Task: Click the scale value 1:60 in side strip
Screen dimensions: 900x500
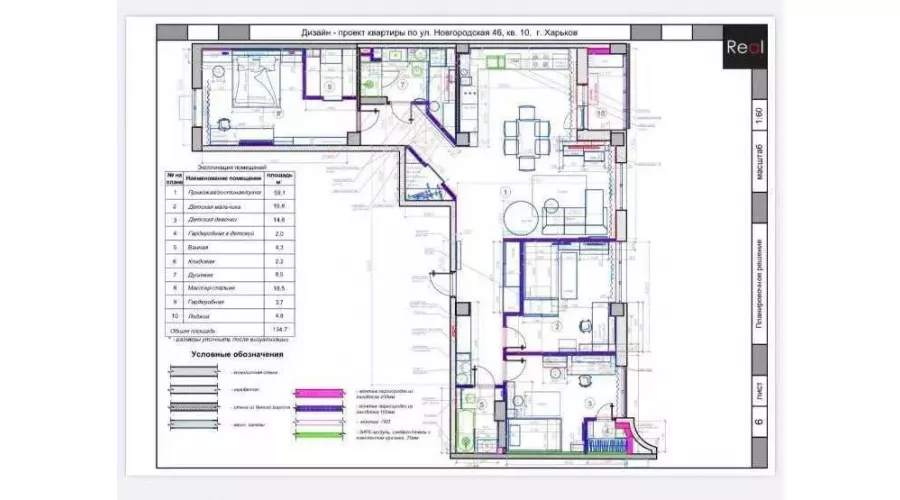Action: tap(759, 117)
